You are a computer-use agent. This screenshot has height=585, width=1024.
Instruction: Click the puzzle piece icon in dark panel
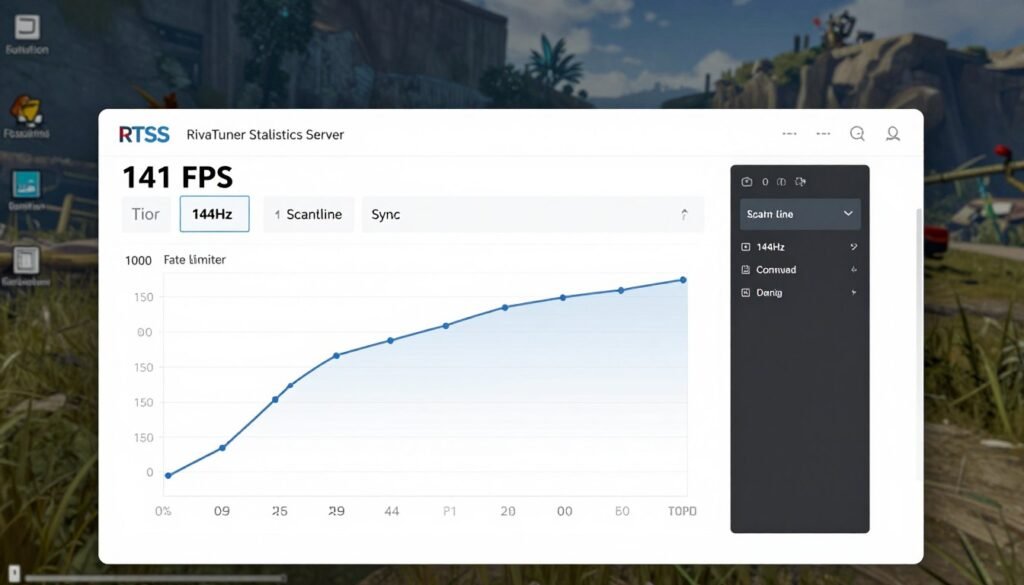click(x=800, y=182)
